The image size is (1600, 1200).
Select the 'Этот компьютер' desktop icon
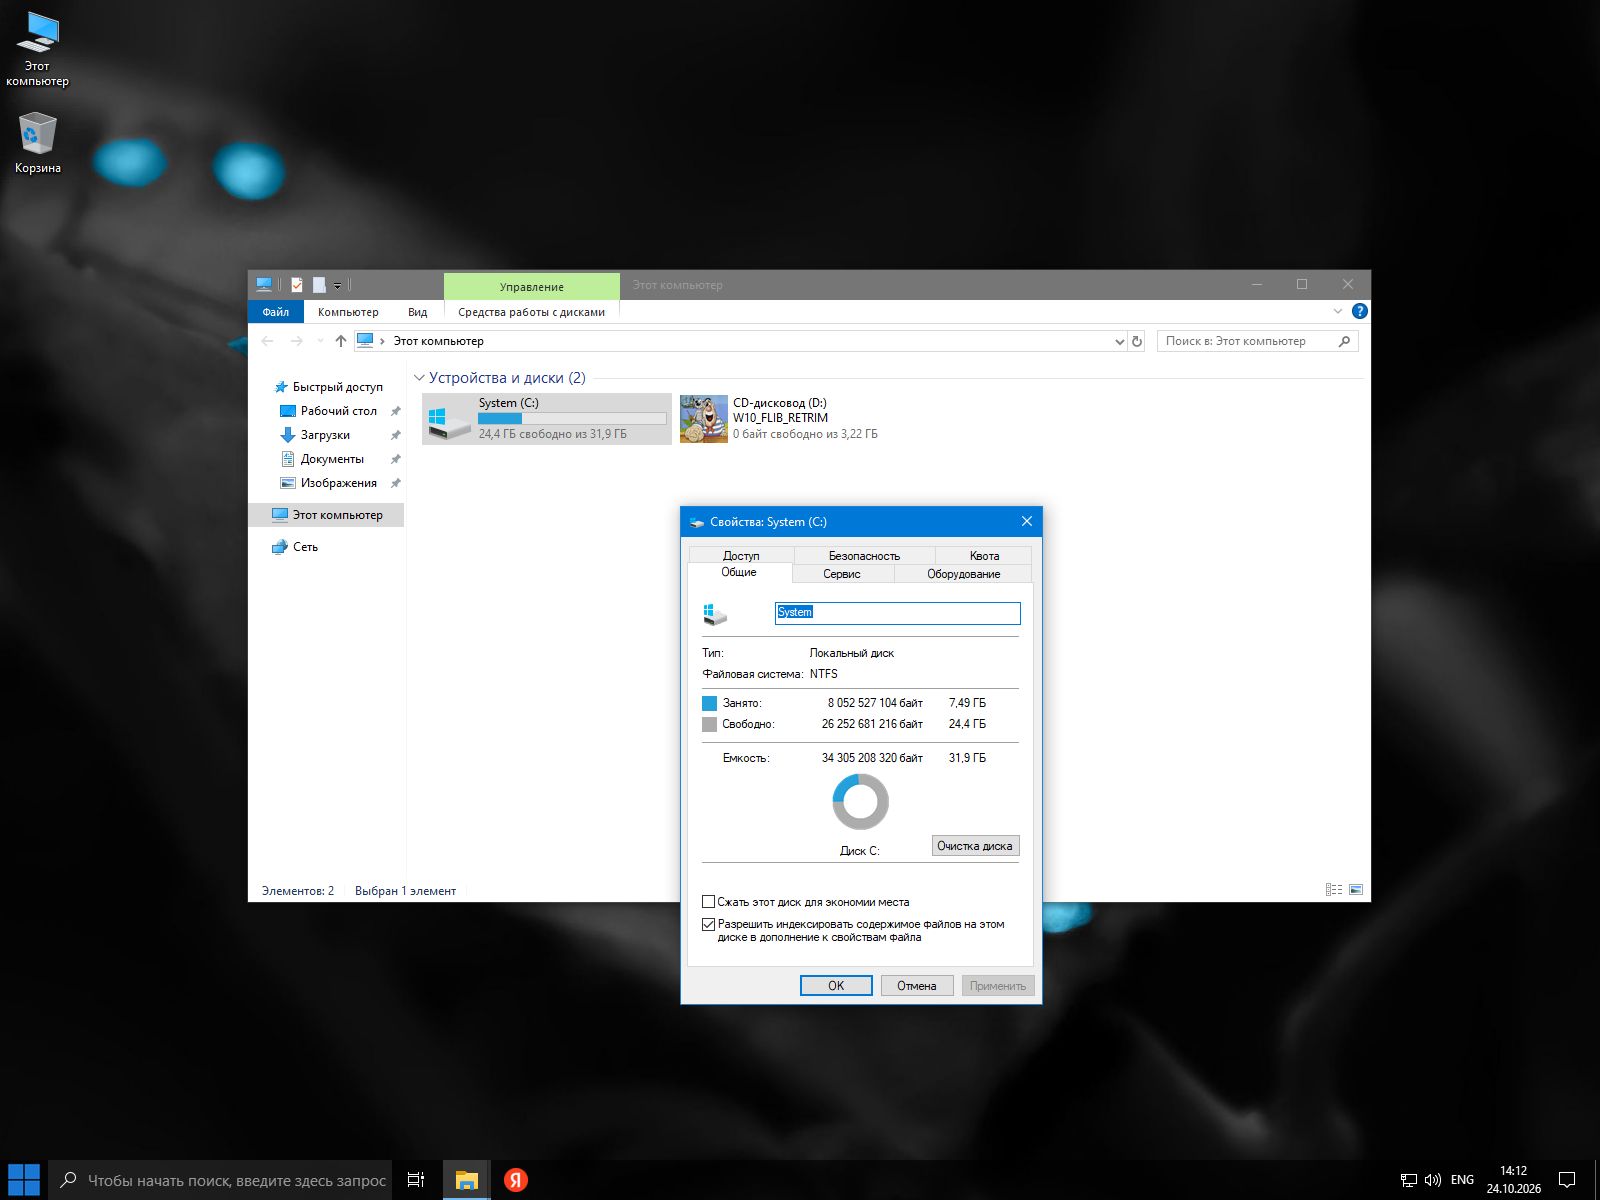[x=37, y=50]
